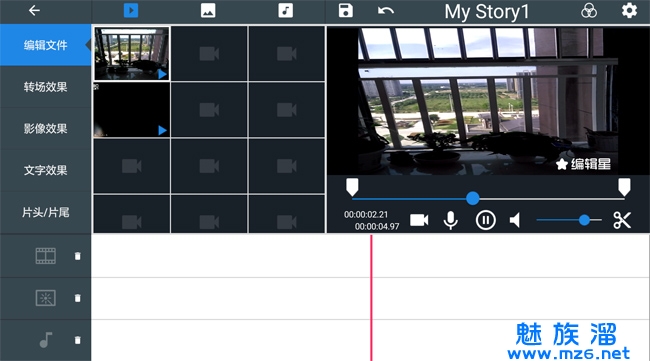
Task: Open the 转场效果 transitions tab
Action: tap(46, 87)
